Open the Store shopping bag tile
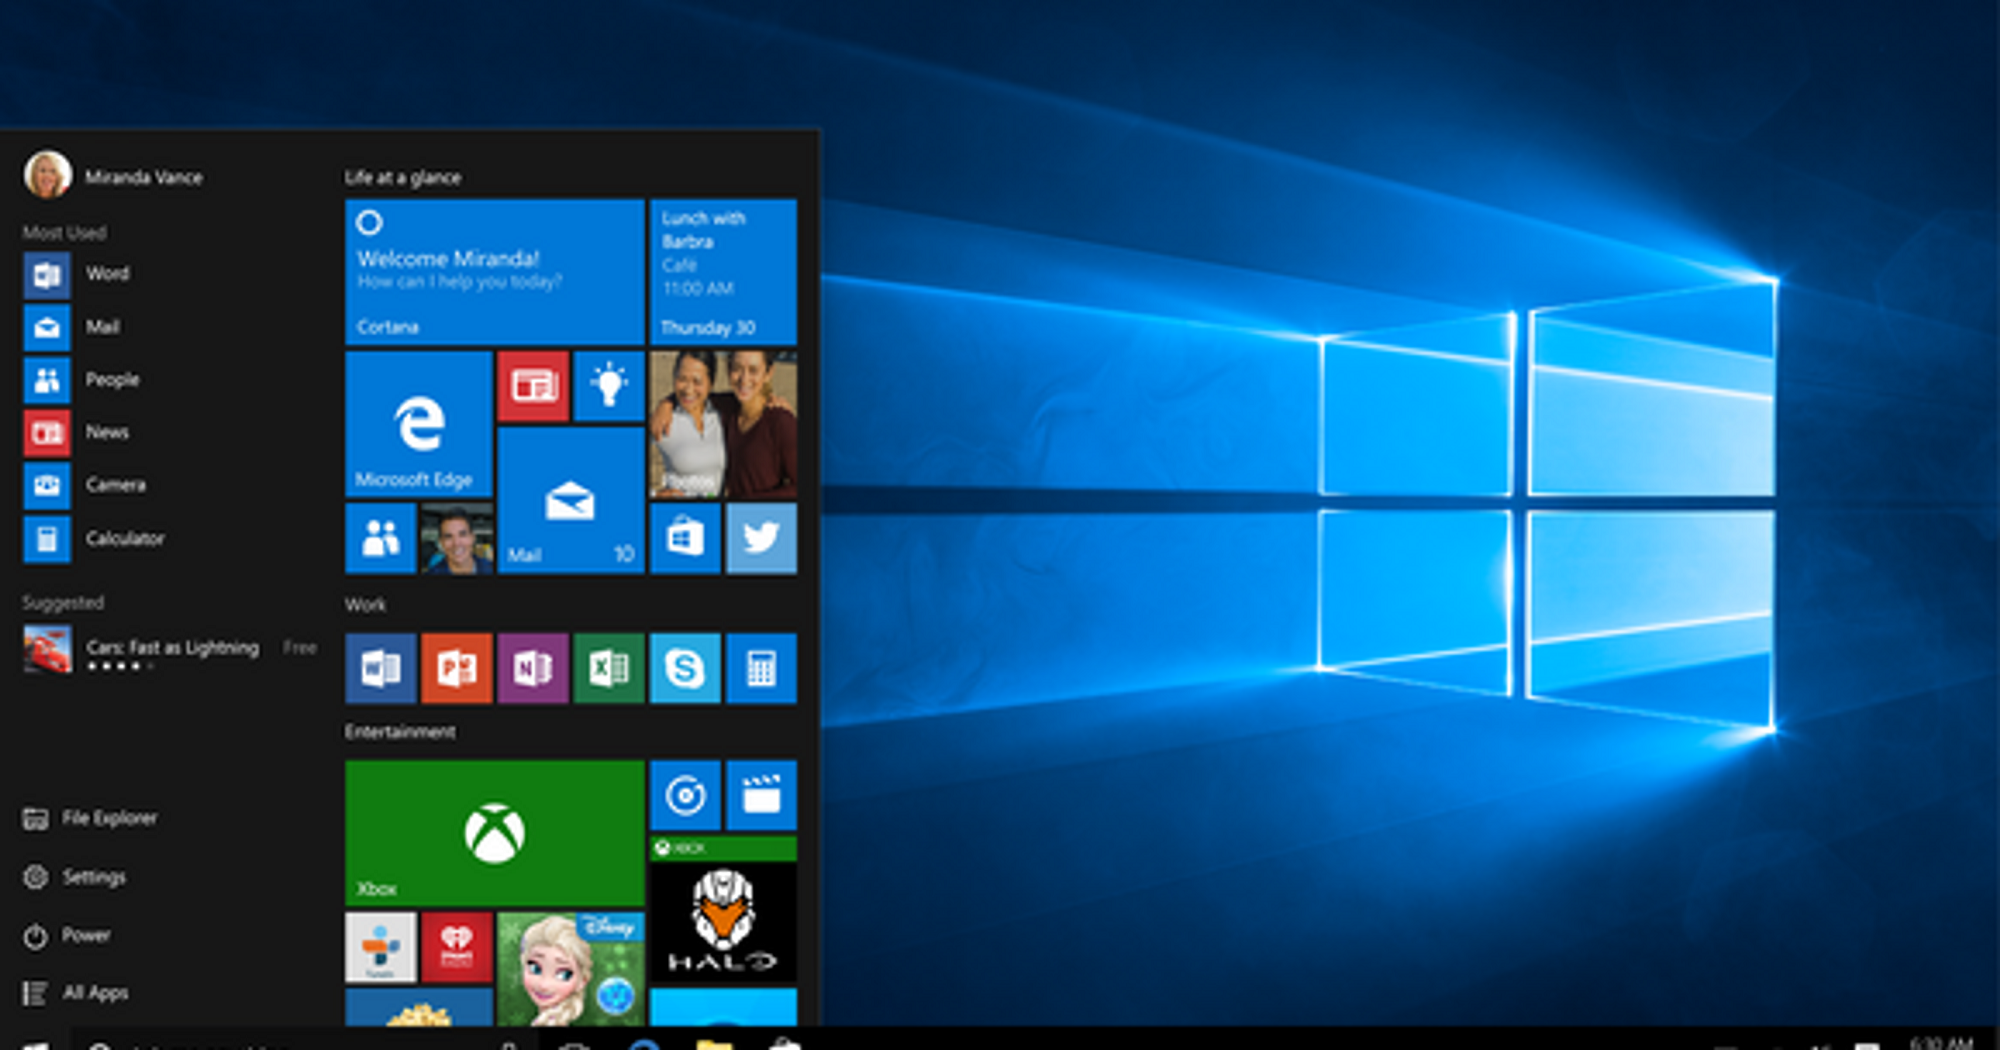 point(685,538)
